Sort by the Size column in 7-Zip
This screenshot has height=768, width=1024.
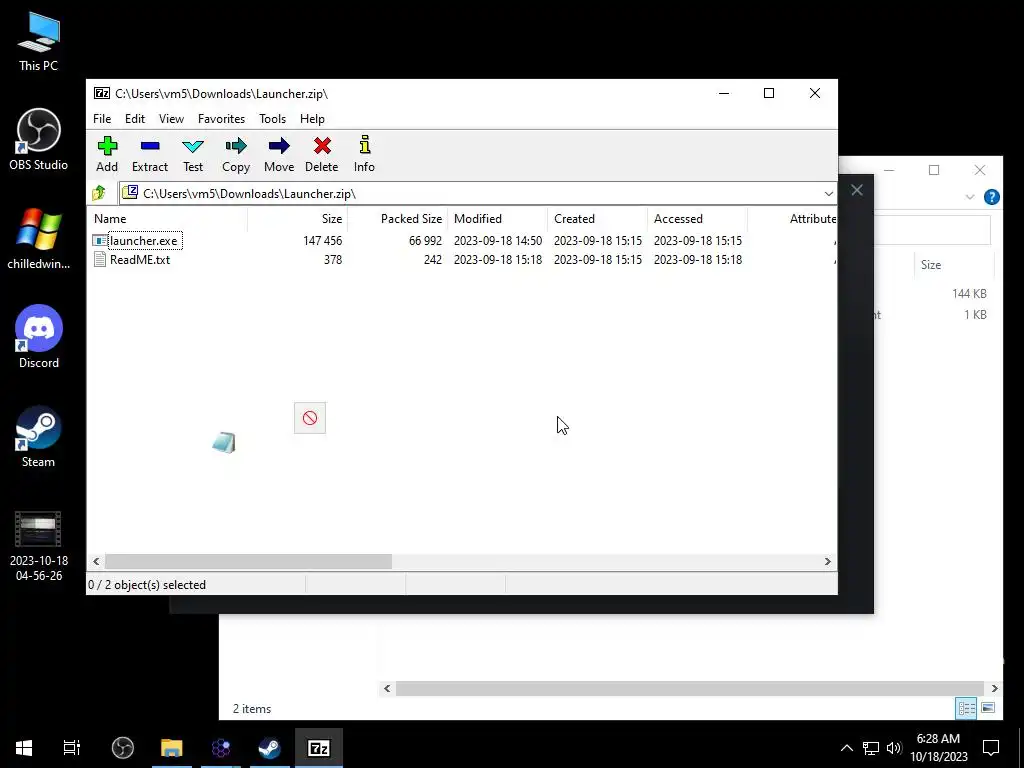click(297, 219)
